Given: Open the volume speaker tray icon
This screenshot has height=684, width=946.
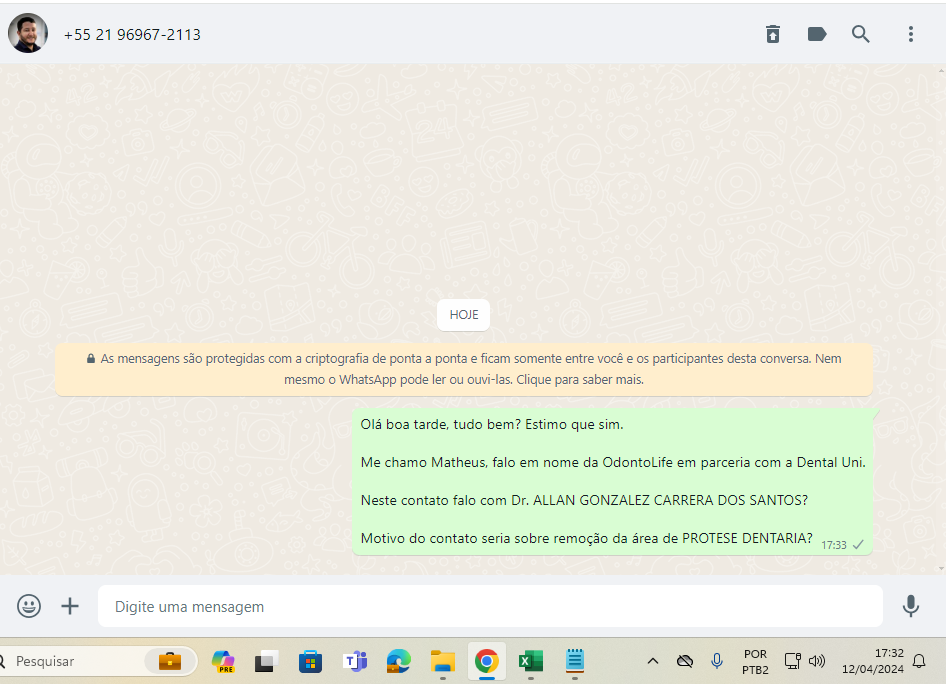Looking at the screenshot, I should coord(817,661).
